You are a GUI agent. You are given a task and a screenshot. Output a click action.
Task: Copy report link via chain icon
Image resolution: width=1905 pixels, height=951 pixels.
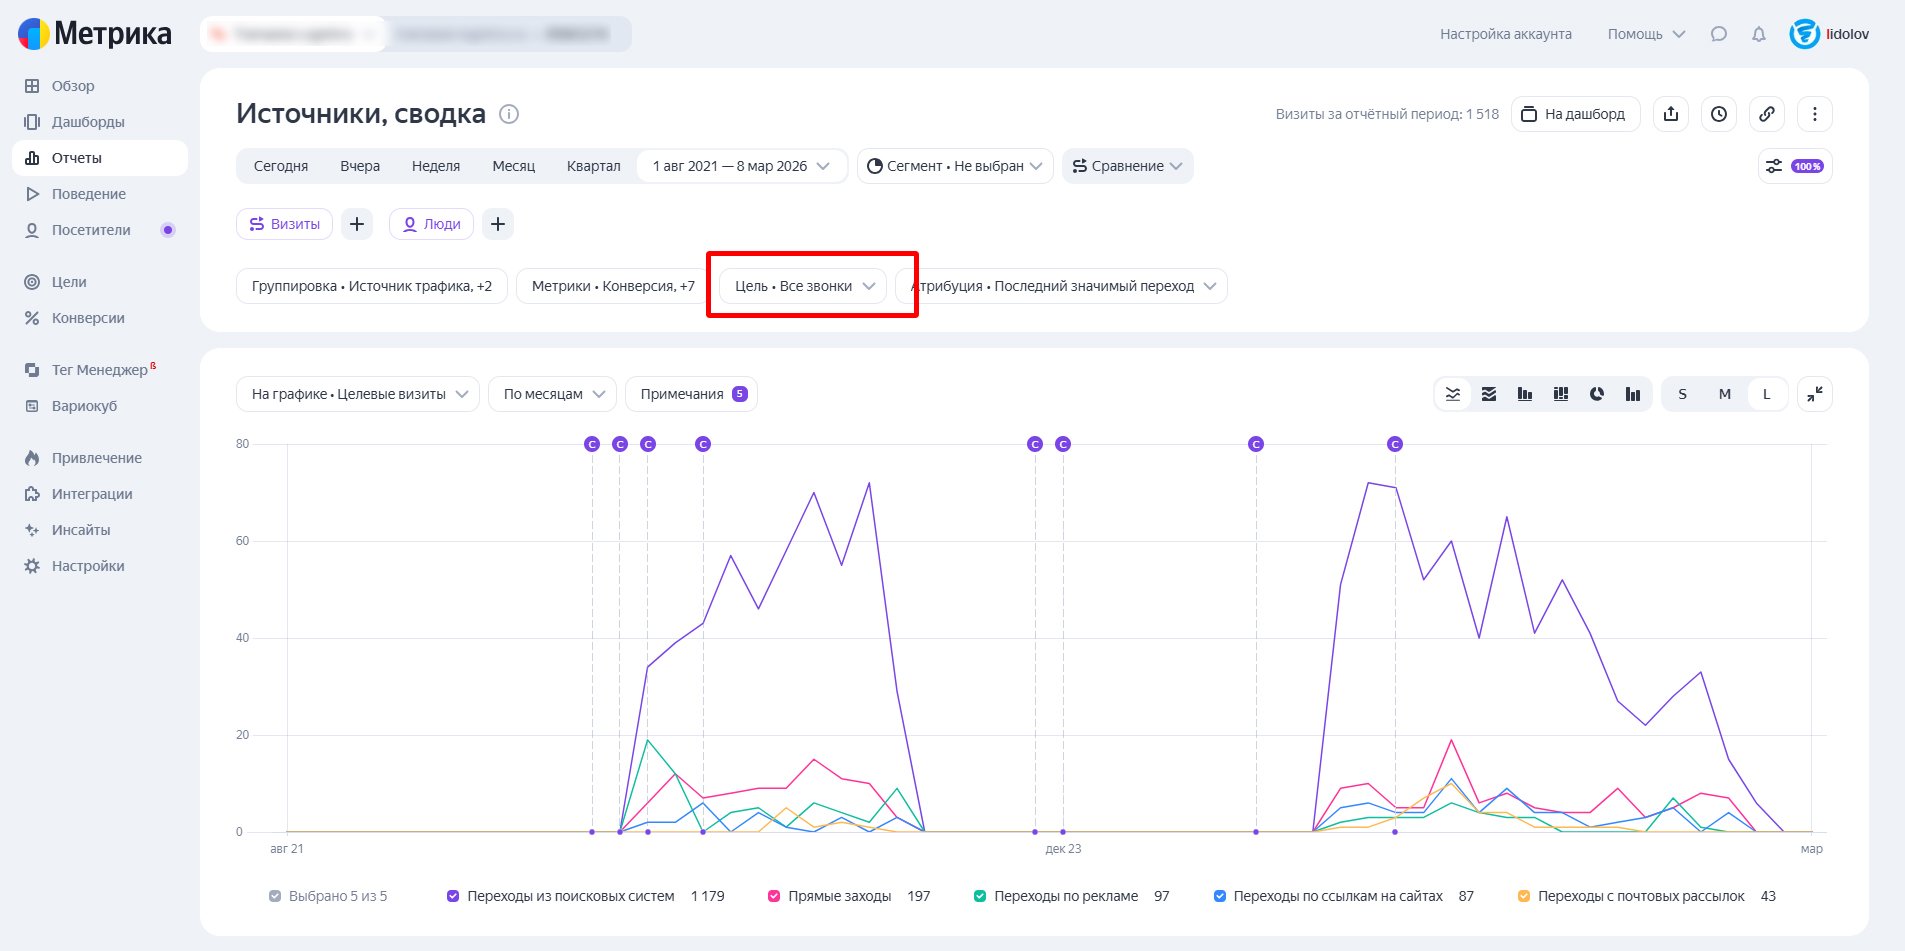1767,114
